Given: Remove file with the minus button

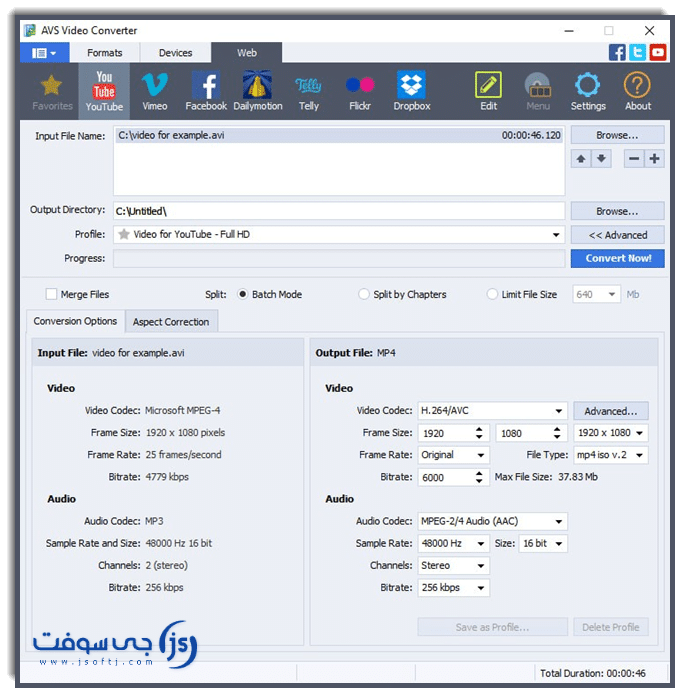Looking at the screenshot, I should (634, 158).
